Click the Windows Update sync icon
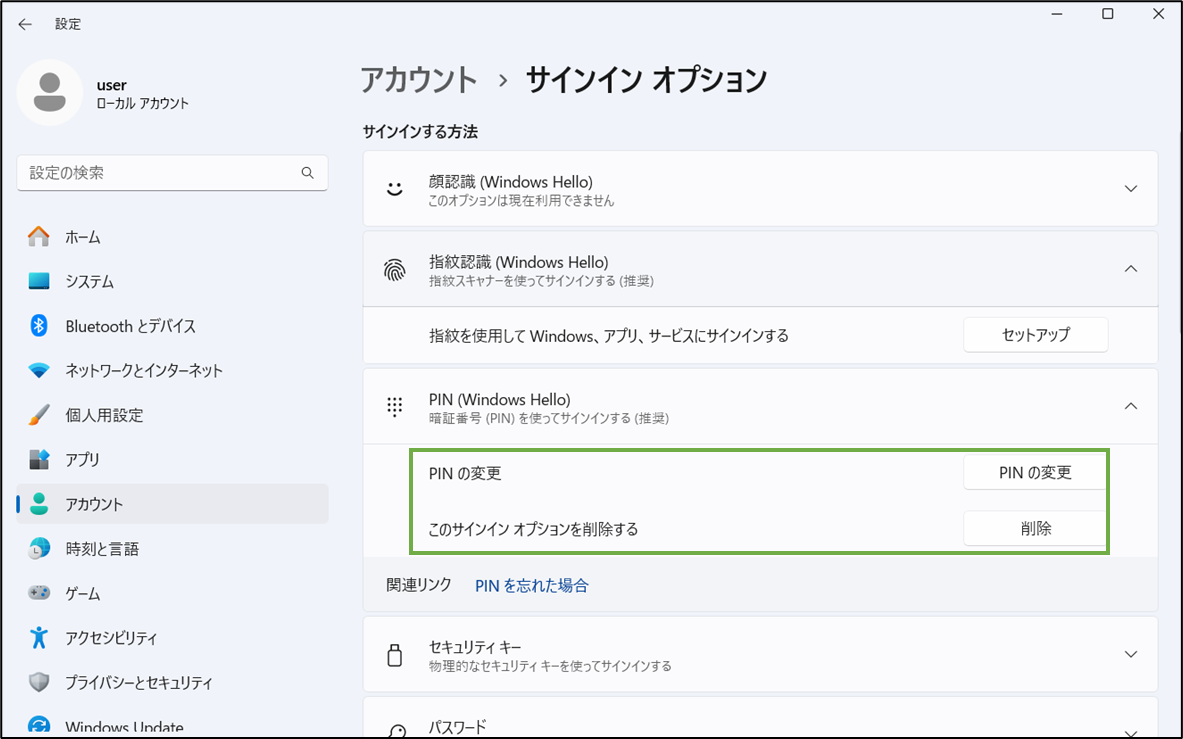The width and height of the screenshot is (1183, 739). [38, 725]
